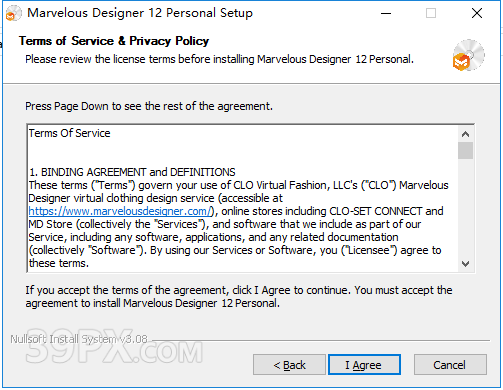Viewport: 503px width, 390px height.
Task: Click the greyed-out maximize window button
Action: click(x=431, y=13)
